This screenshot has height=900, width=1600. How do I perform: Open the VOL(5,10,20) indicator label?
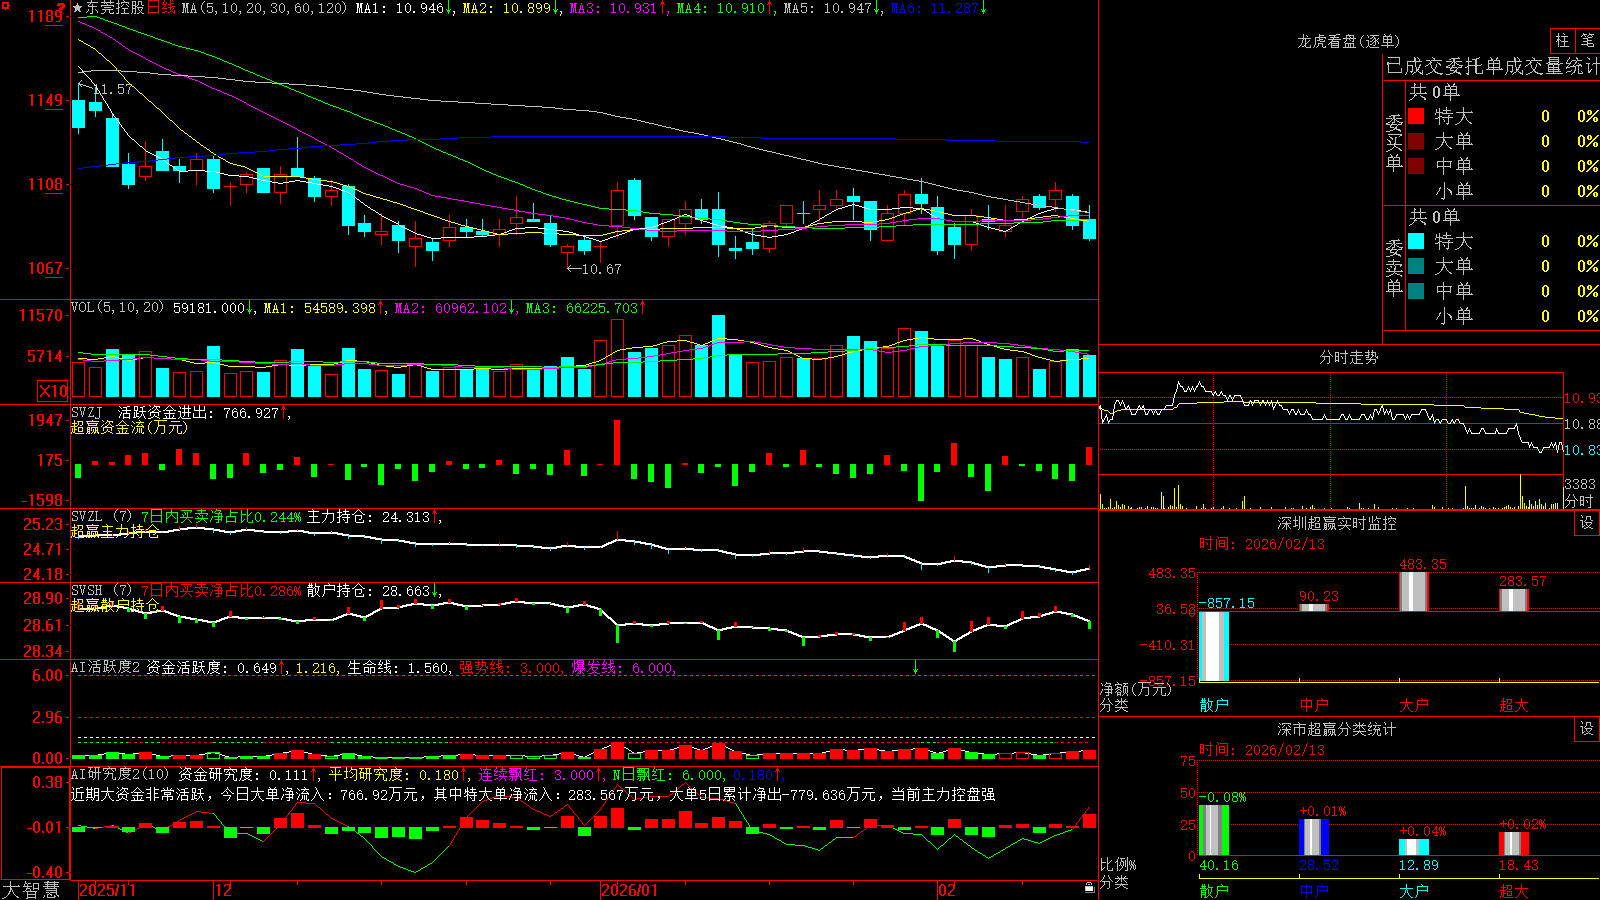click(117, 307)
